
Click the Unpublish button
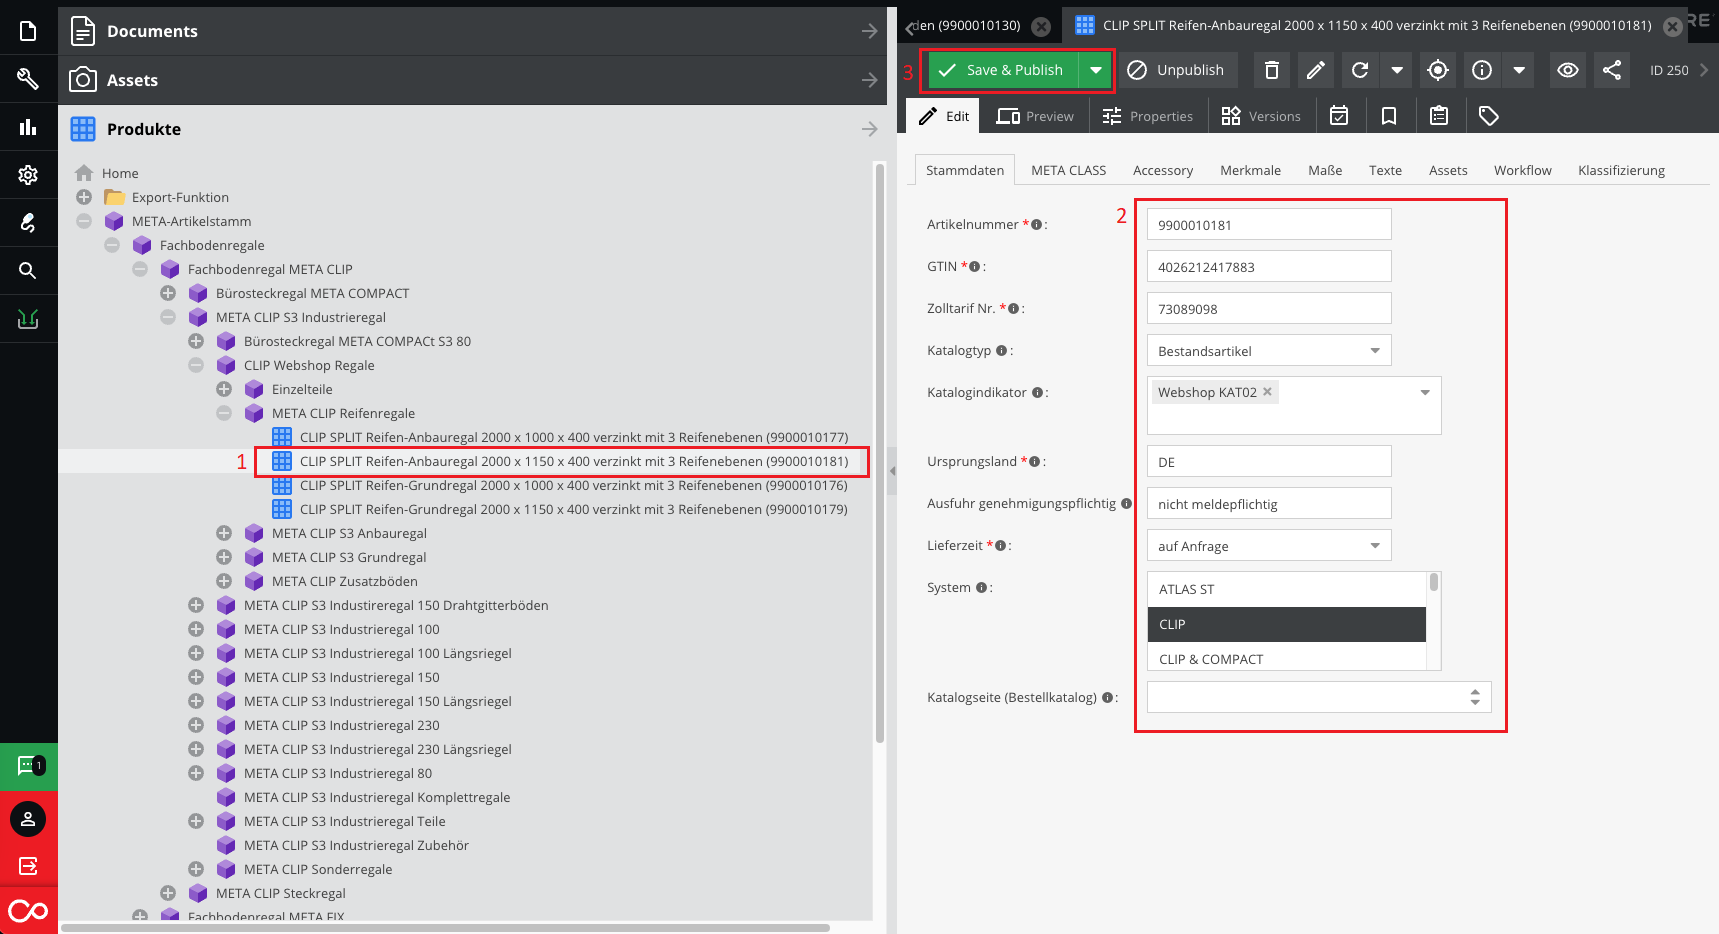point(1177,70)
